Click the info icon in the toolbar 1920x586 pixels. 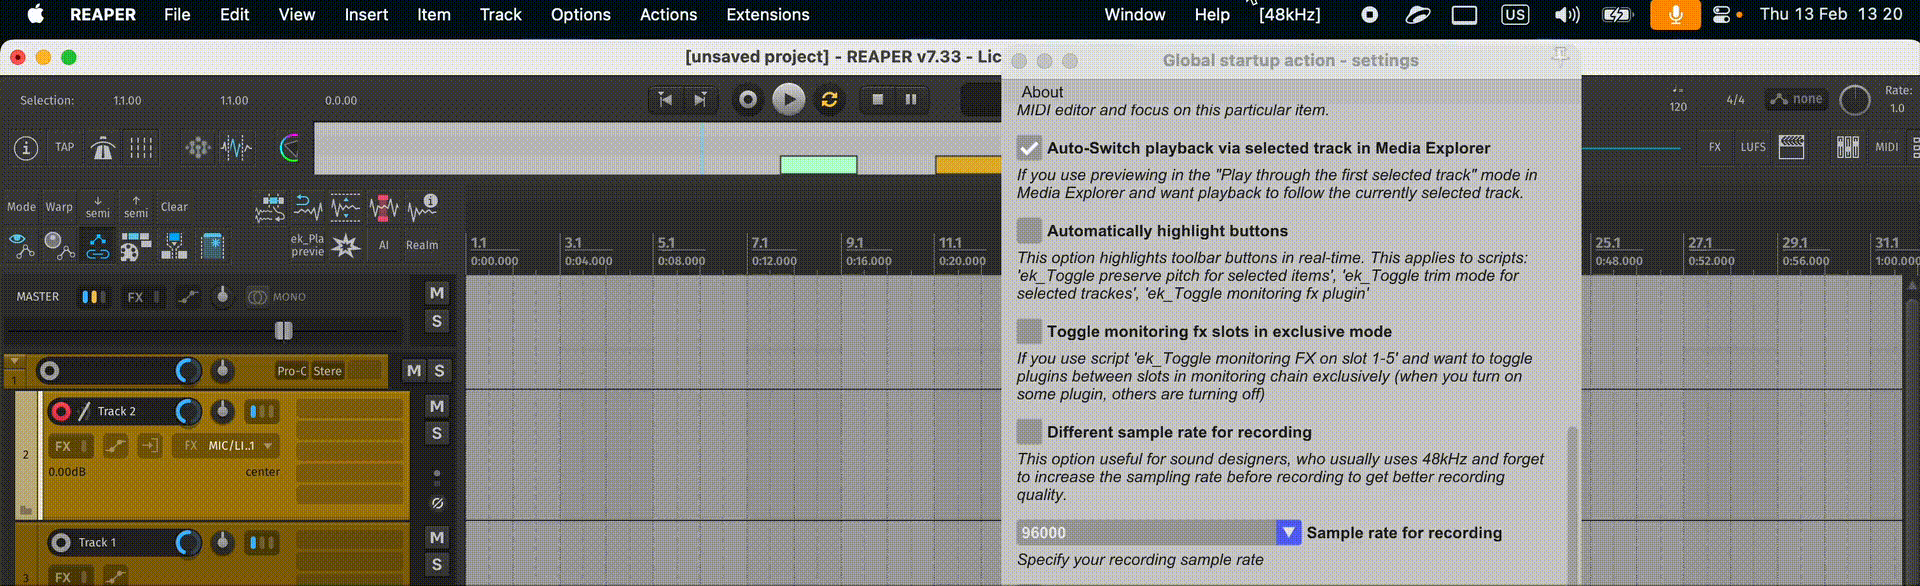26,148
